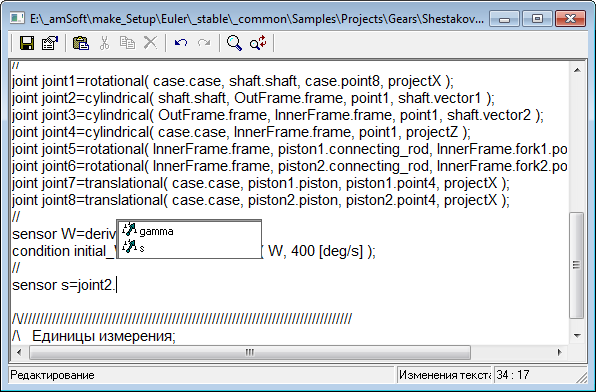Click the 'Изменения текста' status bar field
Viewport: 596px width, 392px height.
point(444,375)
